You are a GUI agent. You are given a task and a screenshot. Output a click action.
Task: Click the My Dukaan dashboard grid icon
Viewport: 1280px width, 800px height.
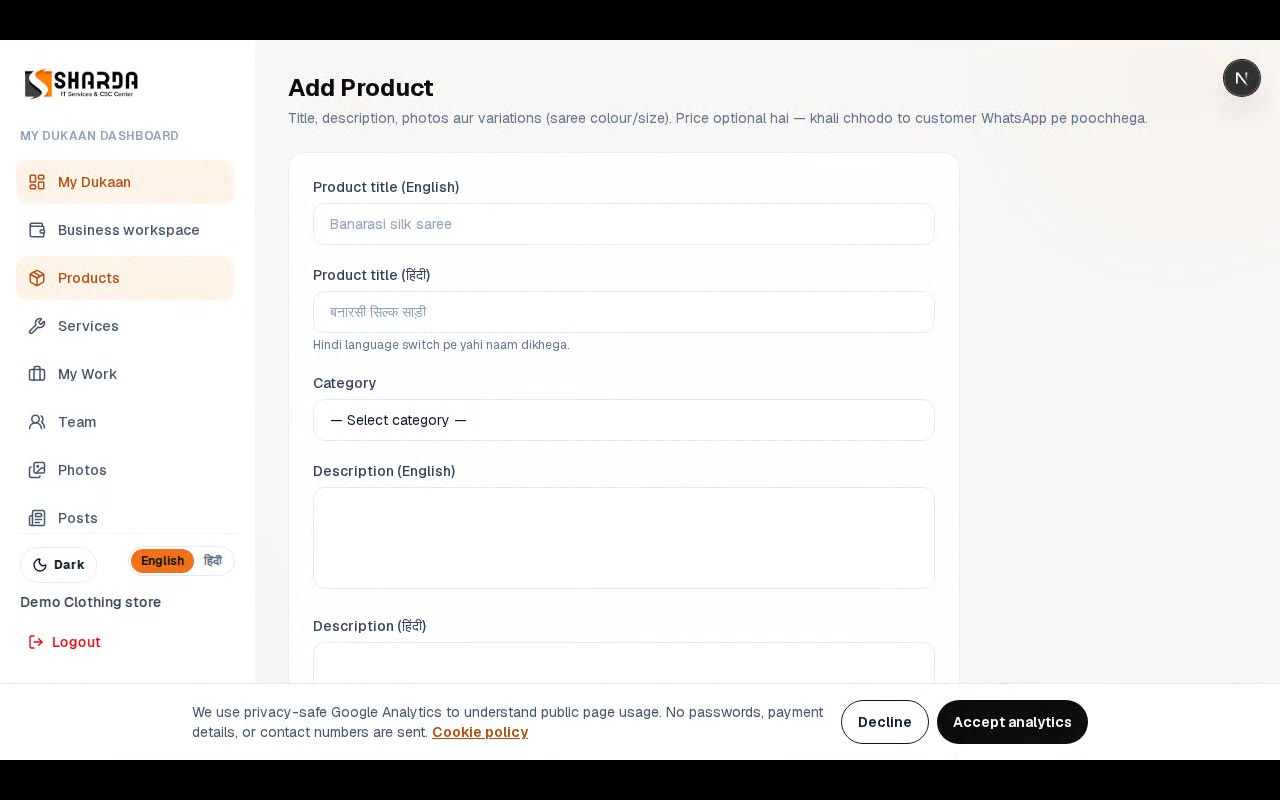[x=37, y=182]
